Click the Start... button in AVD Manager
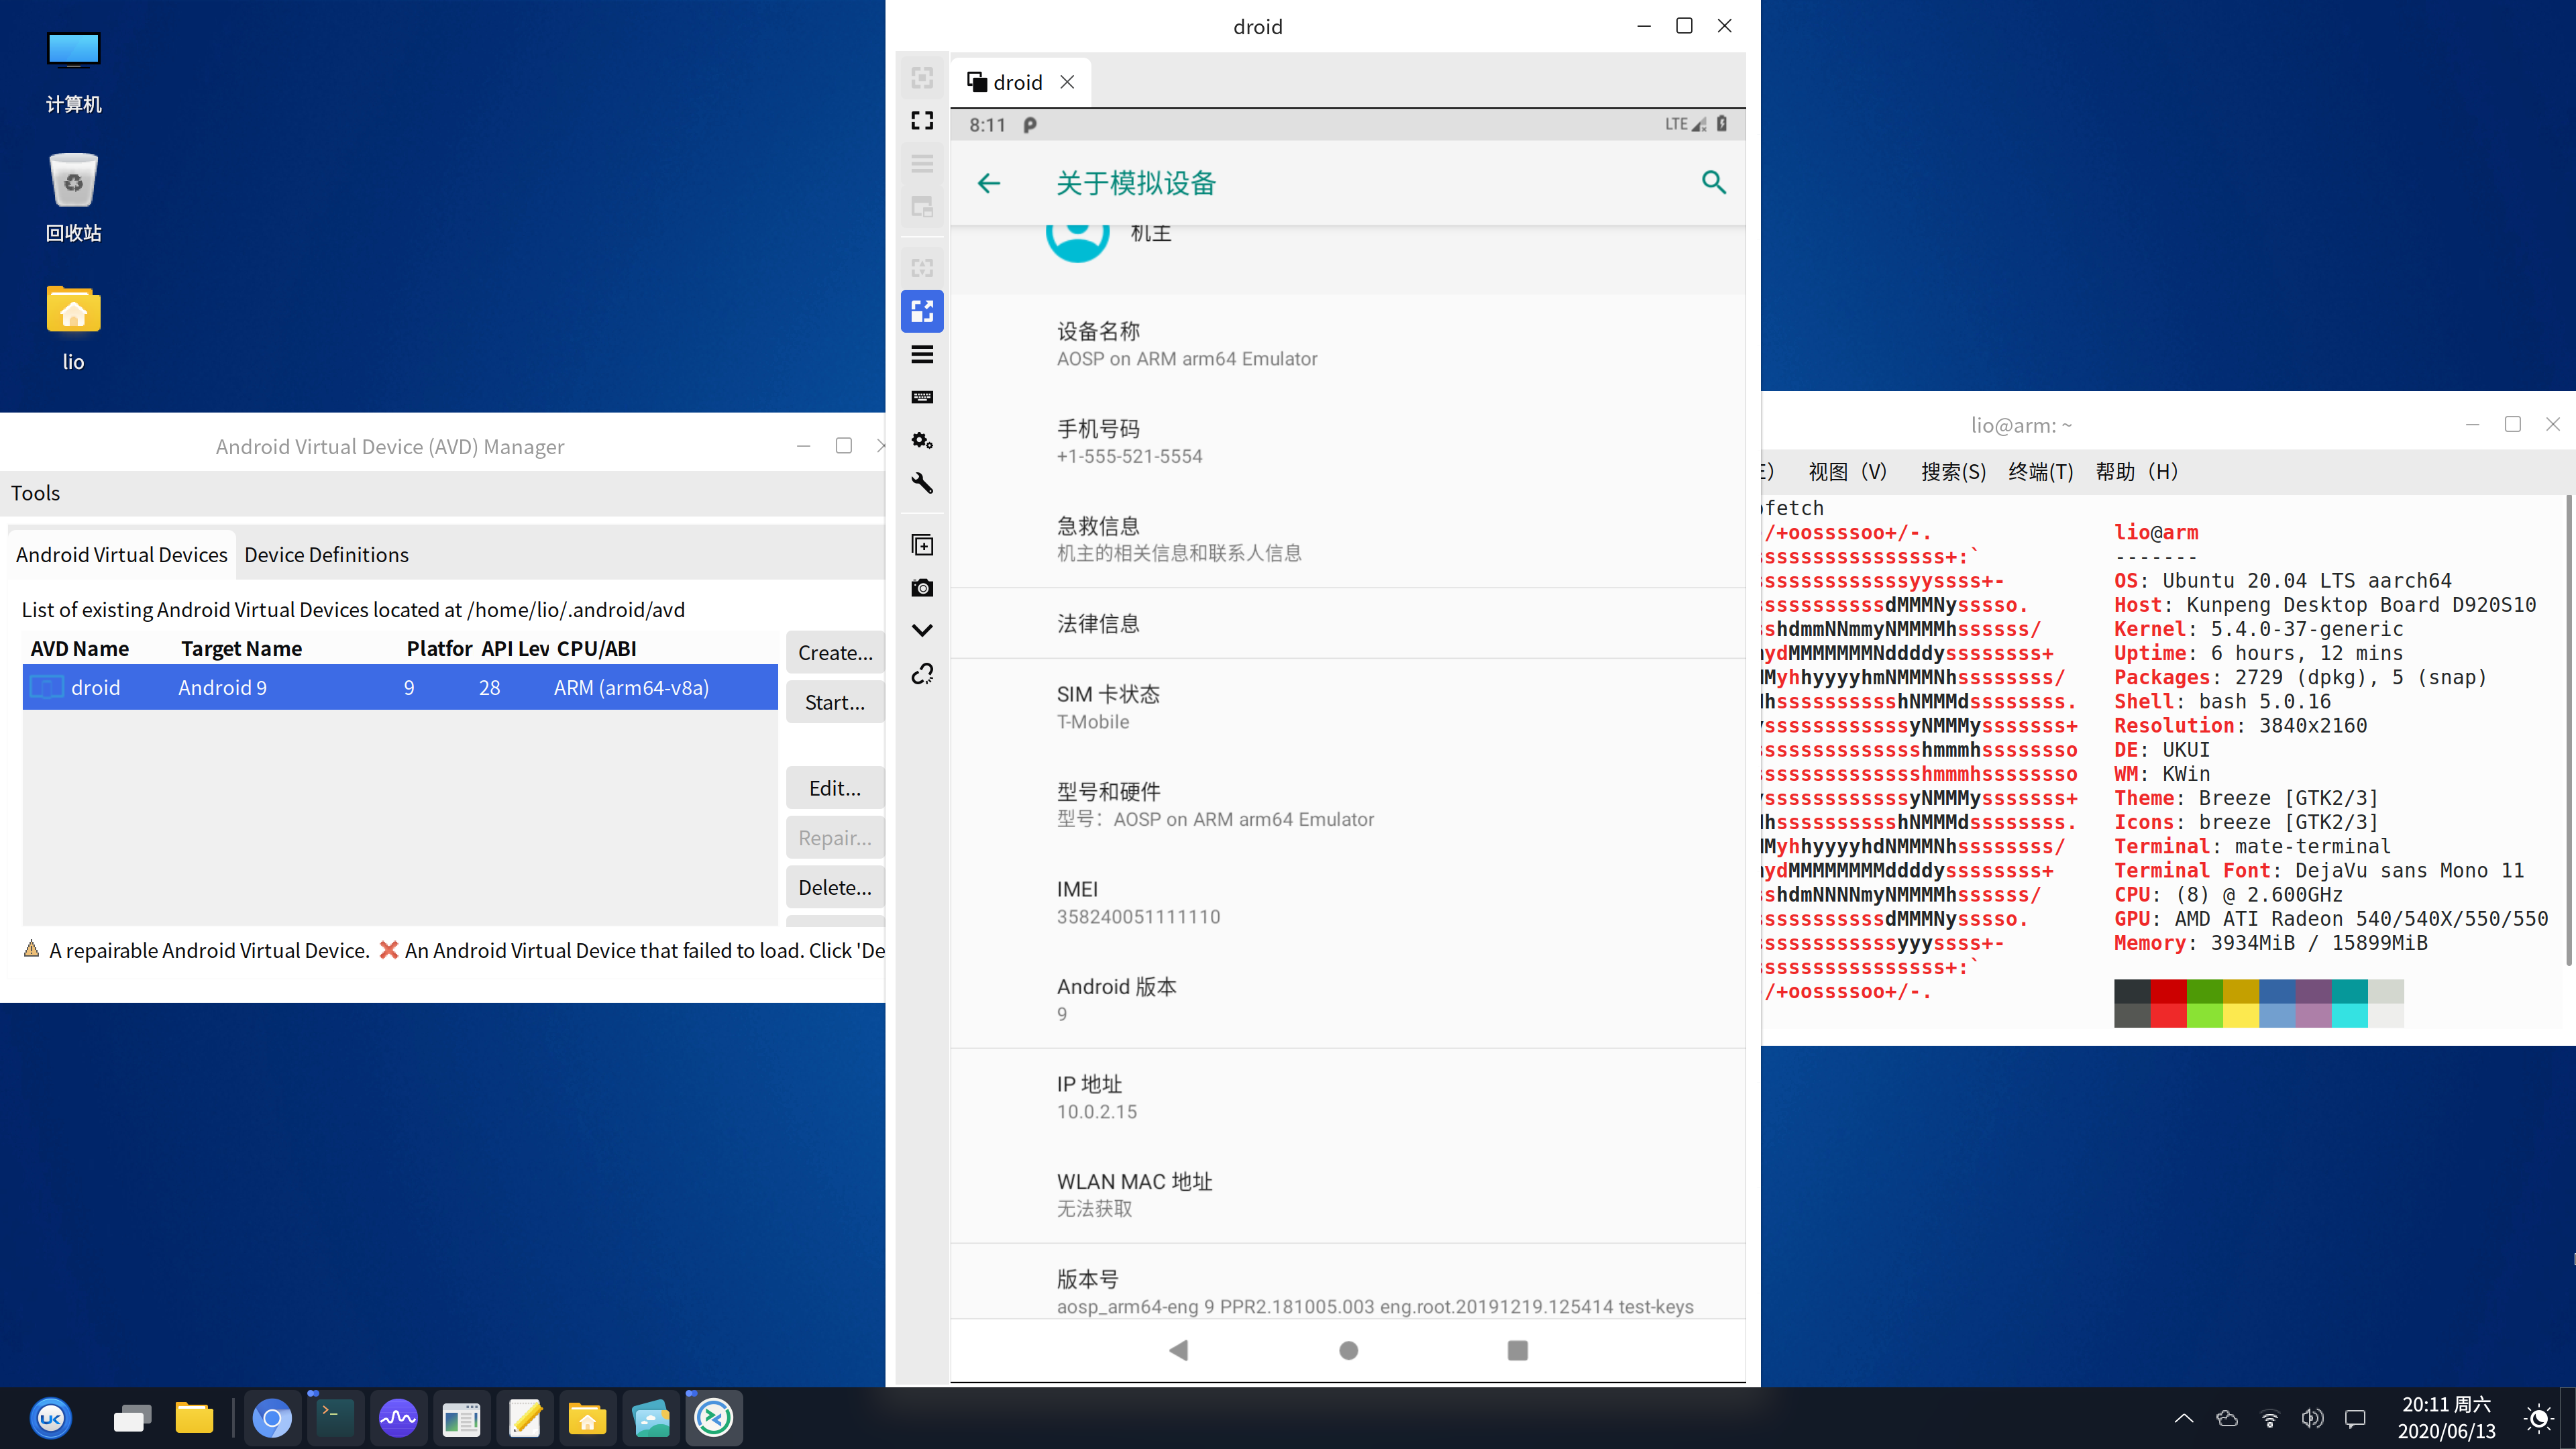Image resolution: width=2576 pixels, height=1449 pixels. (834, 702)
